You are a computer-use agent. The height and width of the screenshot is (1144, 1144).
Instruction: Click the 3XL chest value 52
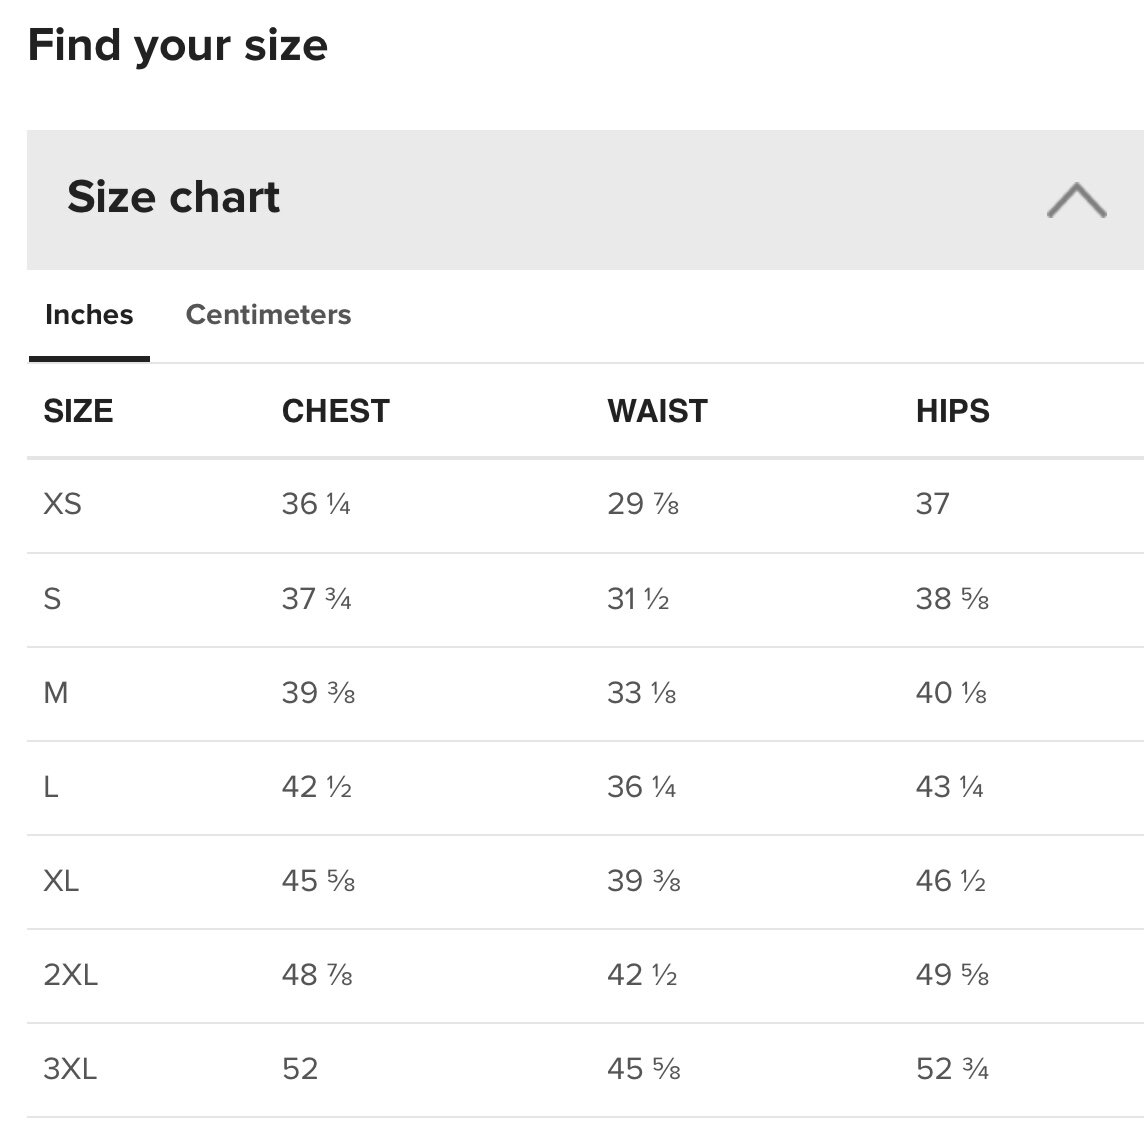click(x=300, y=1069)
